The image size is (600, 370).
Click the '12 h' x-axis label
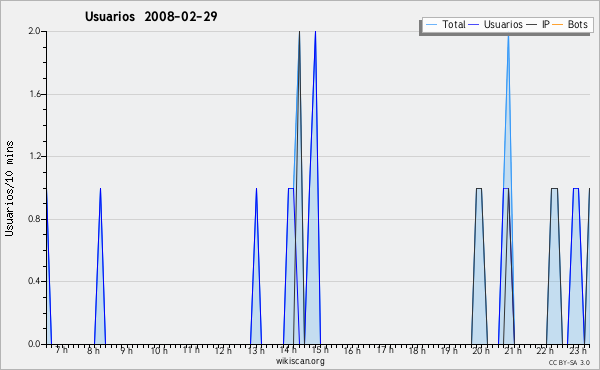[x=223, y=350]
